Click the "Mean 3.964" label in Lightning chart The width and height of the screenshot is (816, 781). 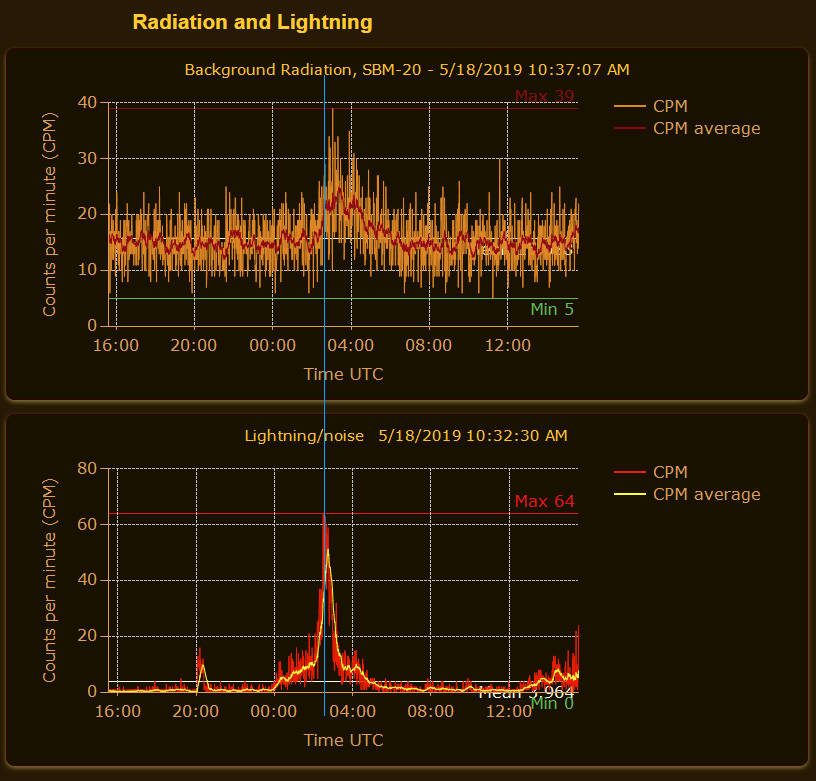[526, 693]
